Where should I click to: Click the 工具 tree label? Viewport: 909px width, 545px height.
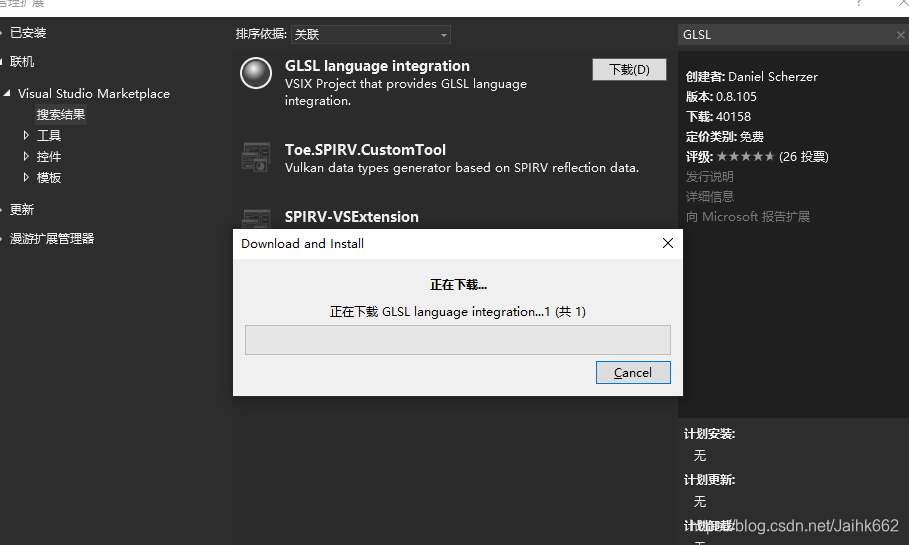pyautogui.click(x=49, y=135)
